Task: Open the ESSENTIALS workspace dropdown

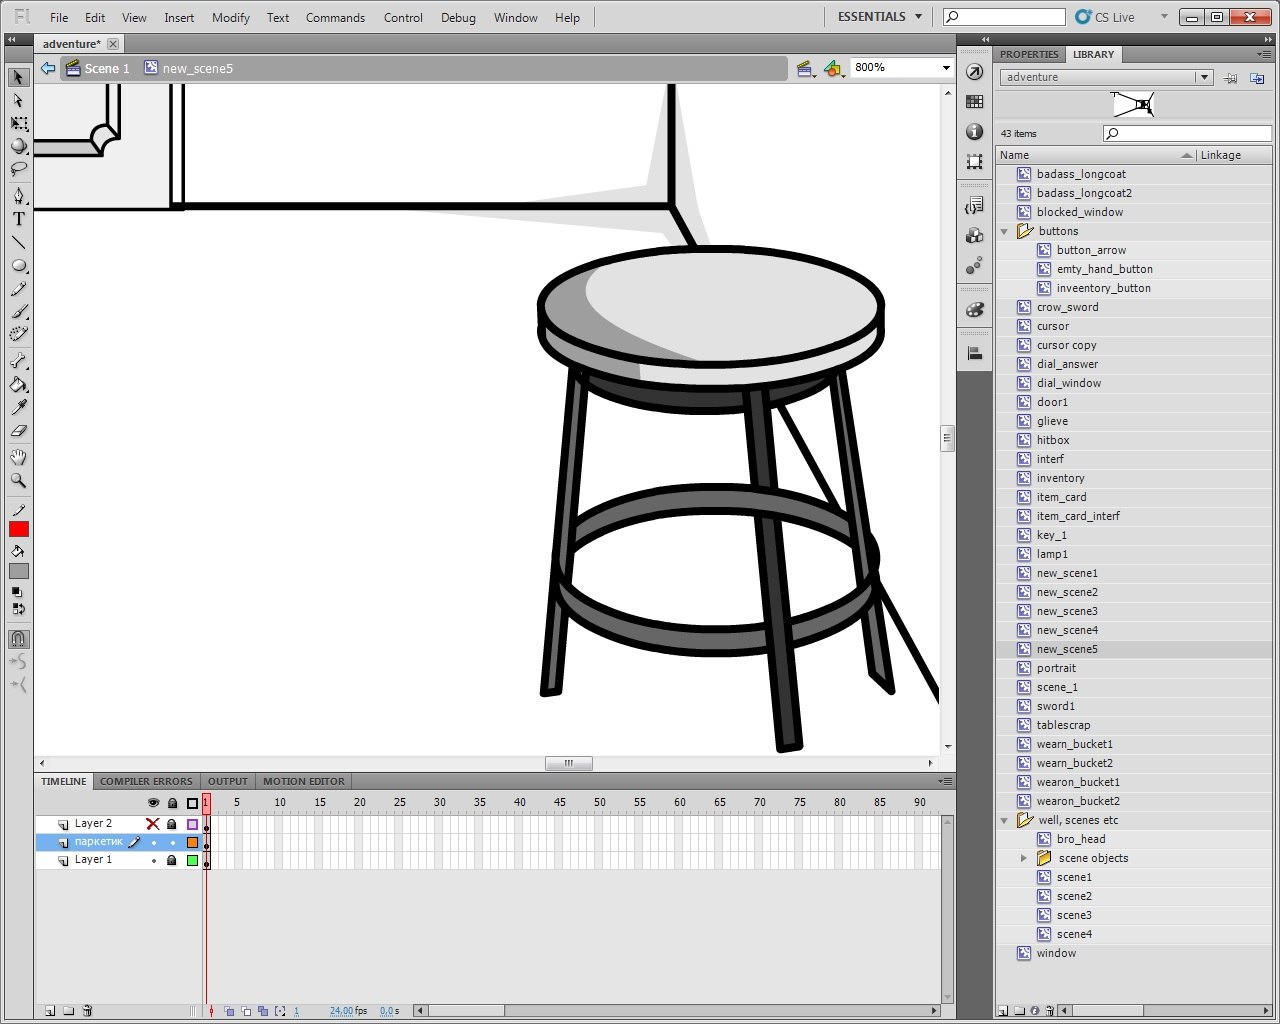Action: point(880,17)
